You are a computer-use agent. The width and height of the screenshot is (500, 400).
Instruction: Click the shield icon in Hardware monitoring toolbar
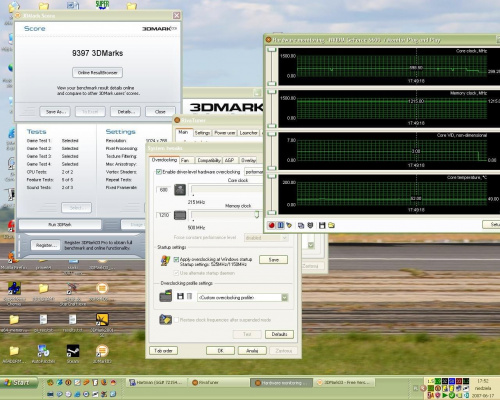310,225
